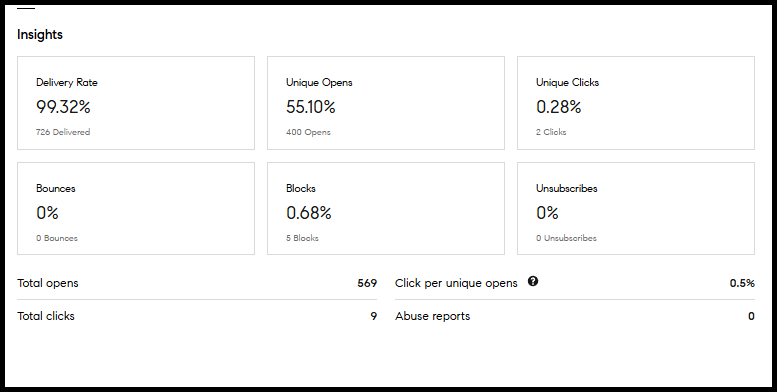Click the abuse reports value 0
Screen dimensions: 777x392
[751, 316]
